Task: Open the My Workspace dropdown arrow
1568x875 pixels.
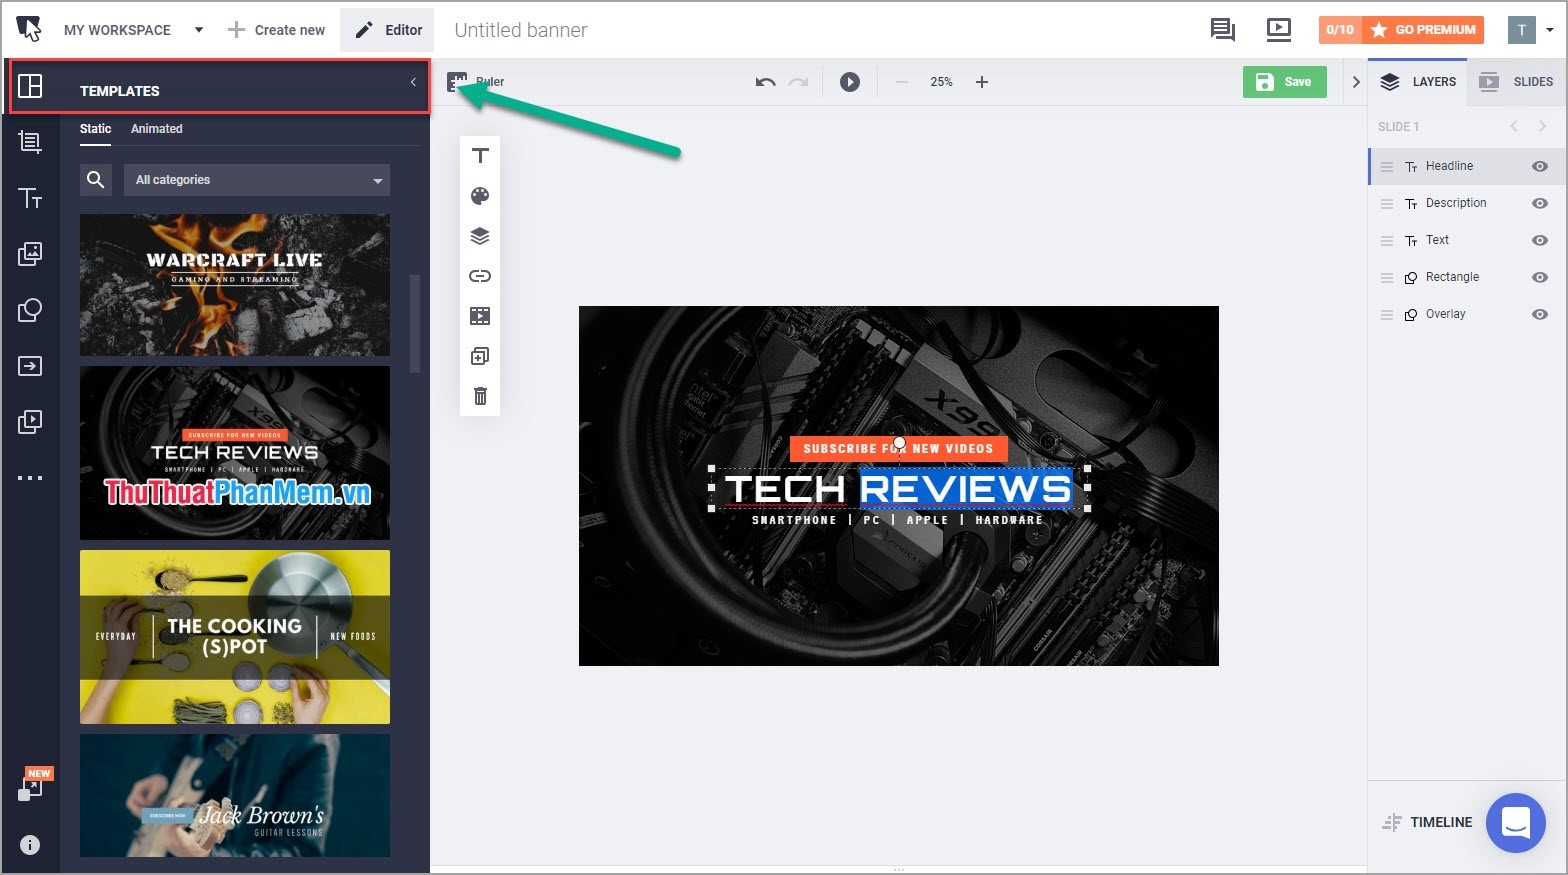Action: (198, 30)
